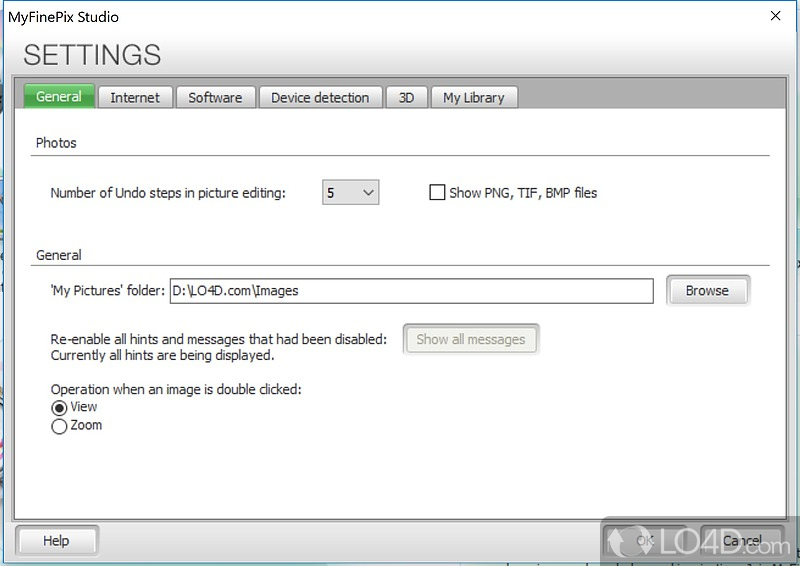Expand the Undo steps dropdown
This screenshot has width=800, height=566.
pyautogui.click(x=351, y=192)
